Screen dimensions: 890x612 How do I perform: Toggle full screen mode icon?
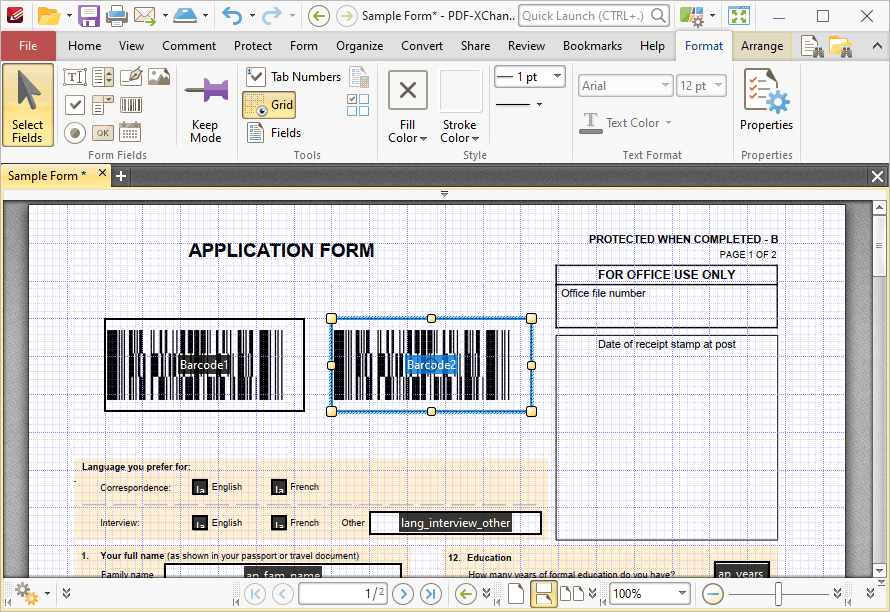(x=739, y=16)
